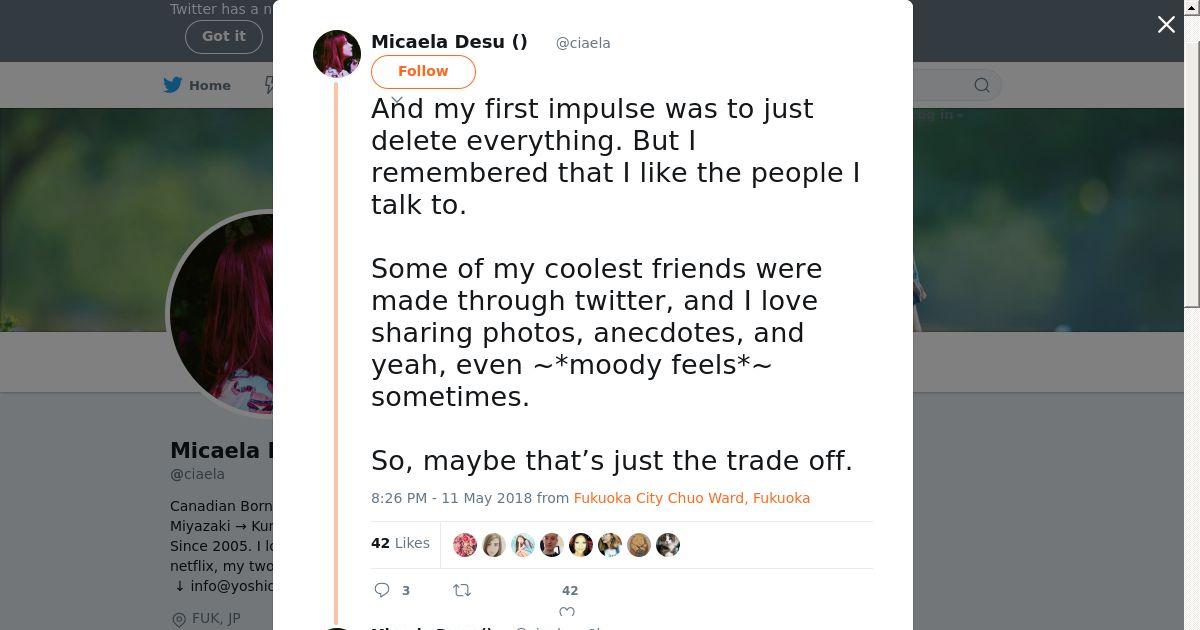This screenshot has width=1200, height=630.
Task: Like the tweet with the heart icon
Action: point(567,612)
